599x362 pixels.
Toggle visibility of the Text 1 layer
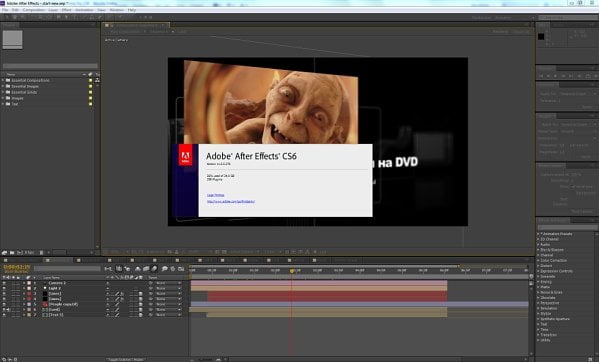click(x=4, y=315)
